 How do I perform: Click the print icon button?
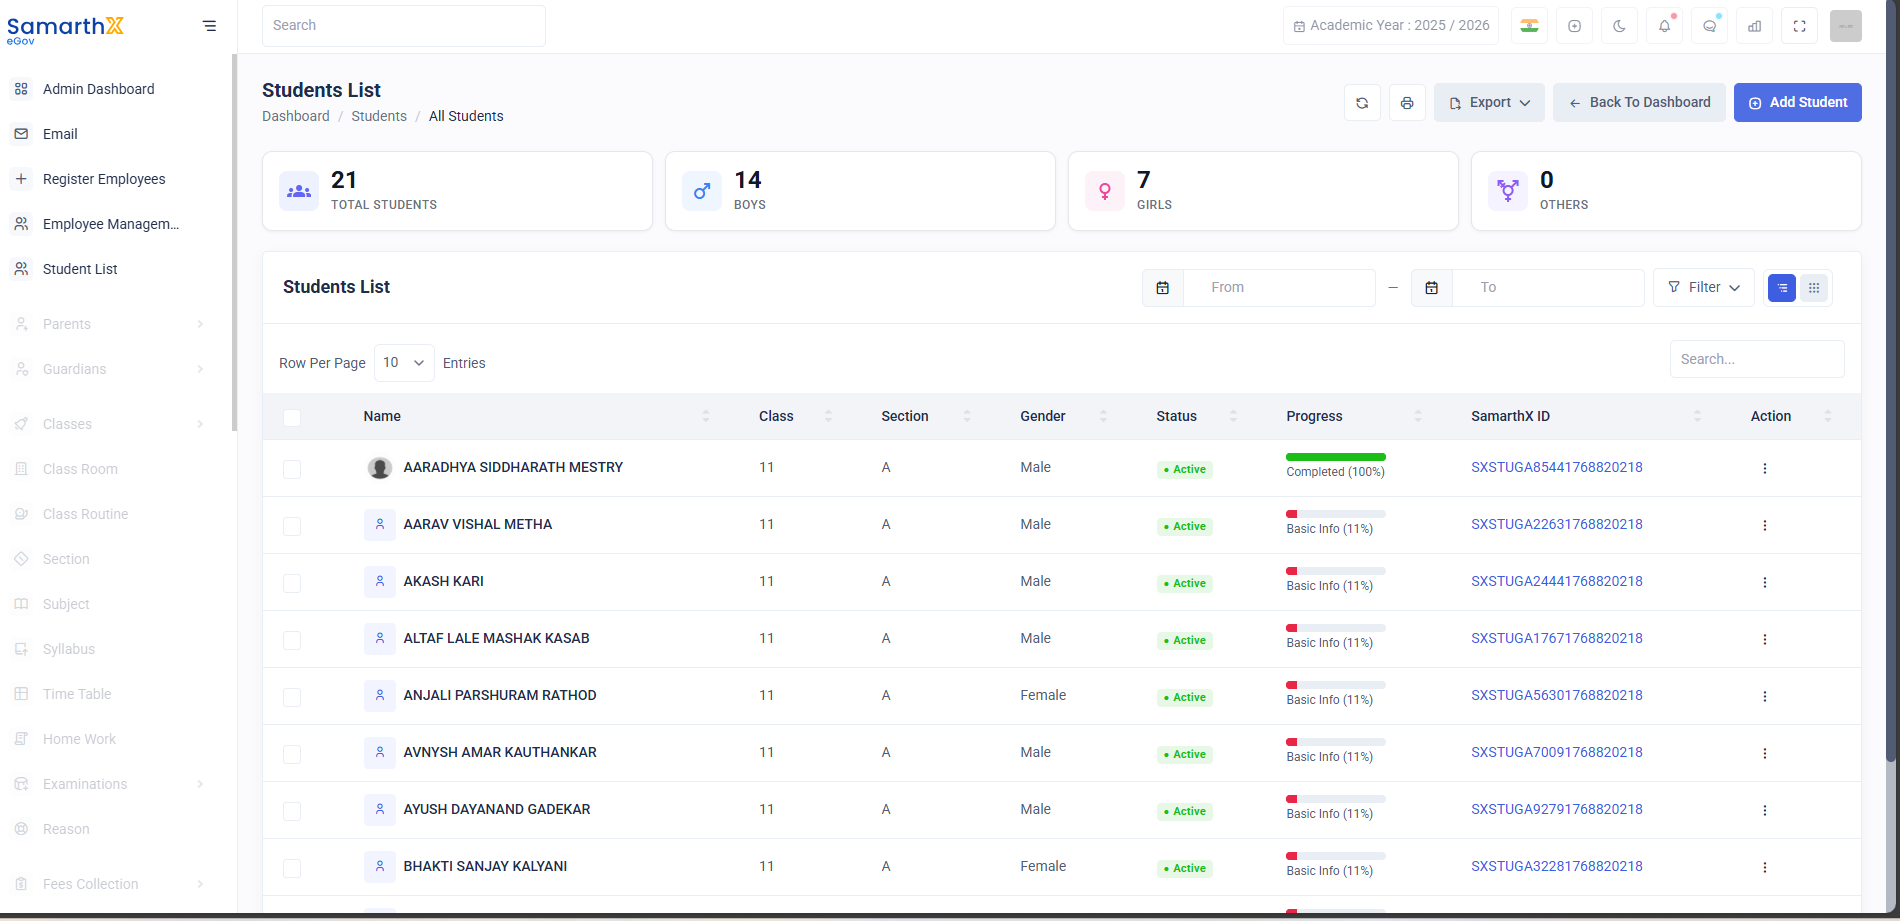(1407, 103)
